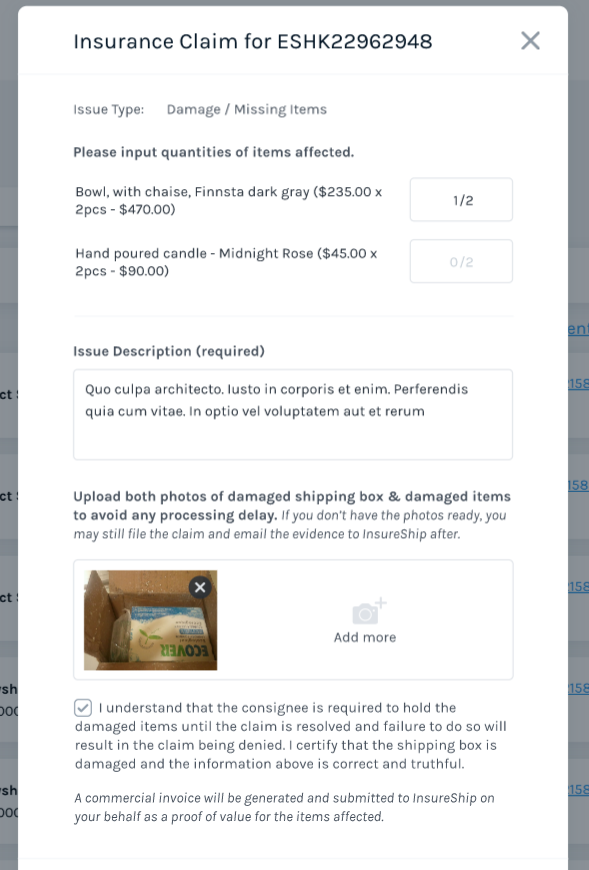Click the commercial invoice note in italics

(x=285, y=807)
